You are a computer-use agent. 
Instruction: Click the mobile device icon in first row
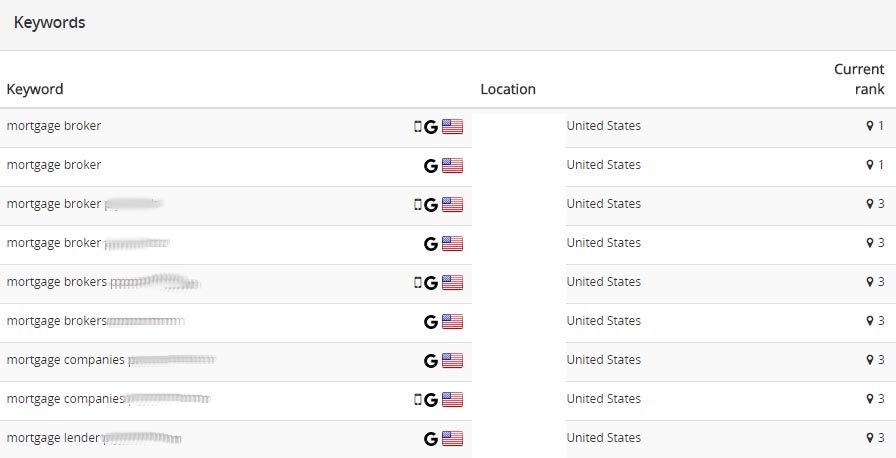(418, 126)
